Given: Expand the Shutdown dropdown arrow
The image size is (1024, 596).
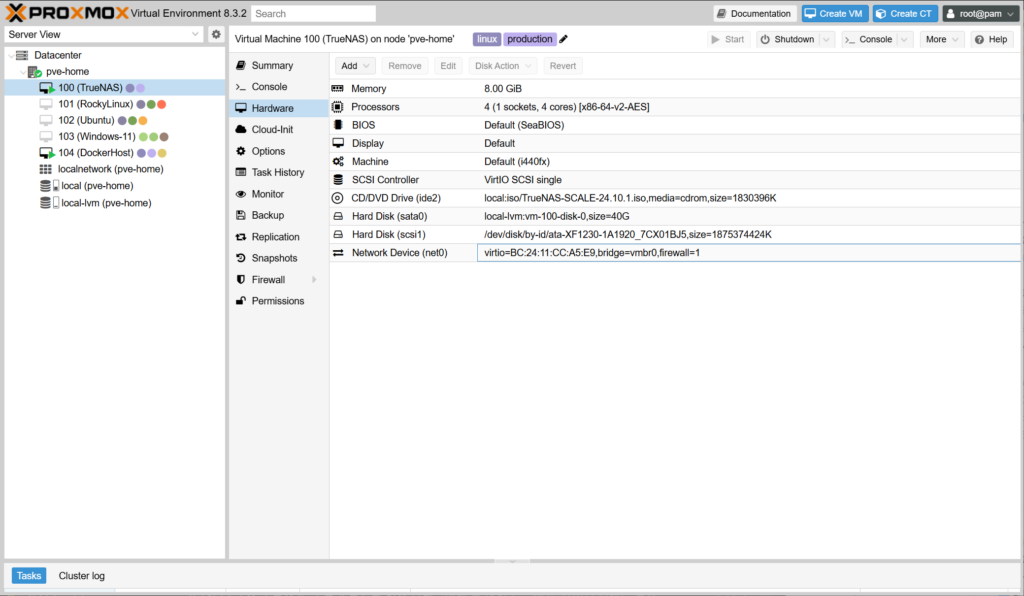Looking at the screenshot, I should [x=826, y=39].
